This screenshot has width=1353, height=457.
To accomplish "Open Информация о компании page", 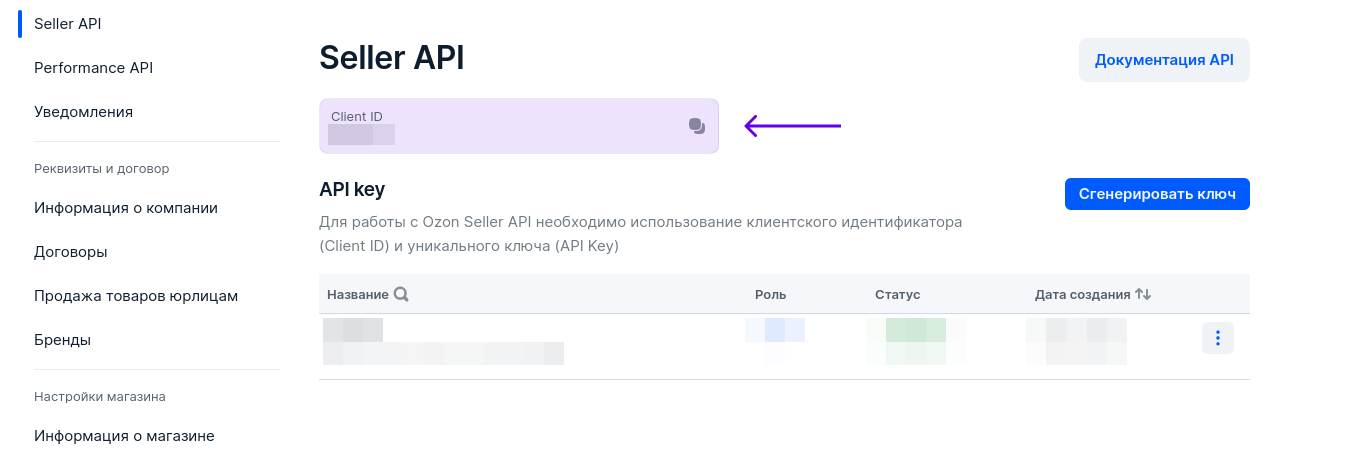I will tap(126, 208).
